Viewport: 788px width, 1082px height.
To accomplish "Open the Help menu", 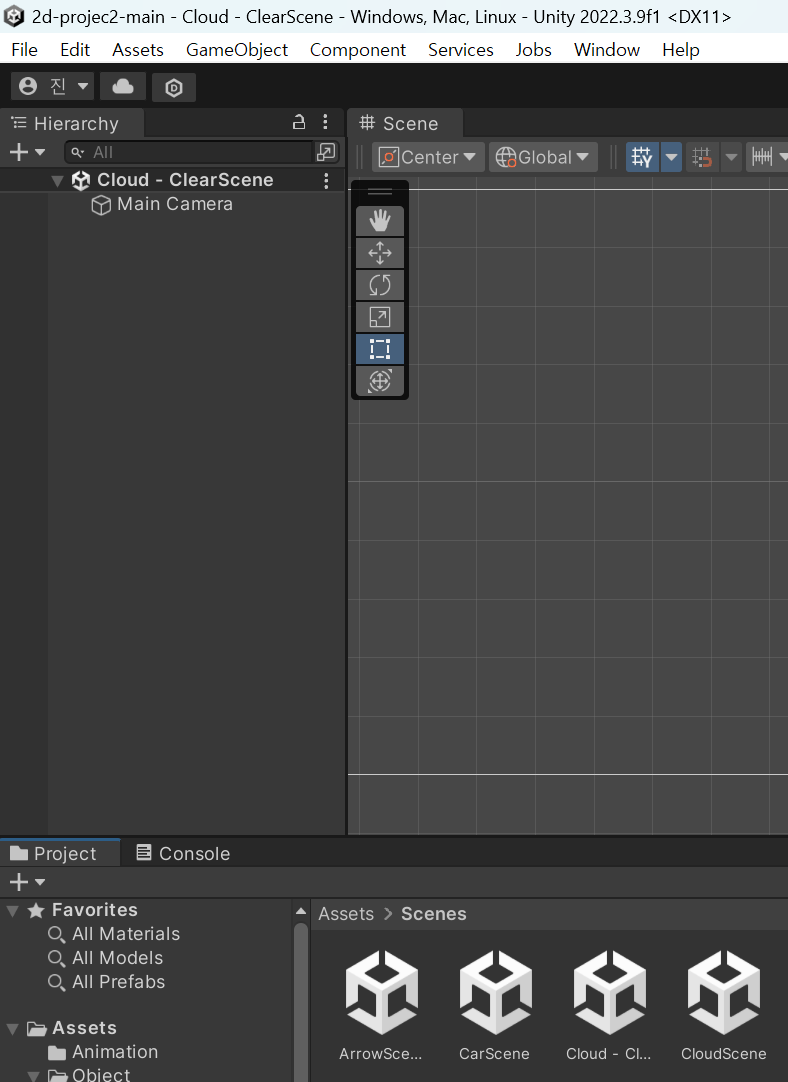I will coord(680,50).
